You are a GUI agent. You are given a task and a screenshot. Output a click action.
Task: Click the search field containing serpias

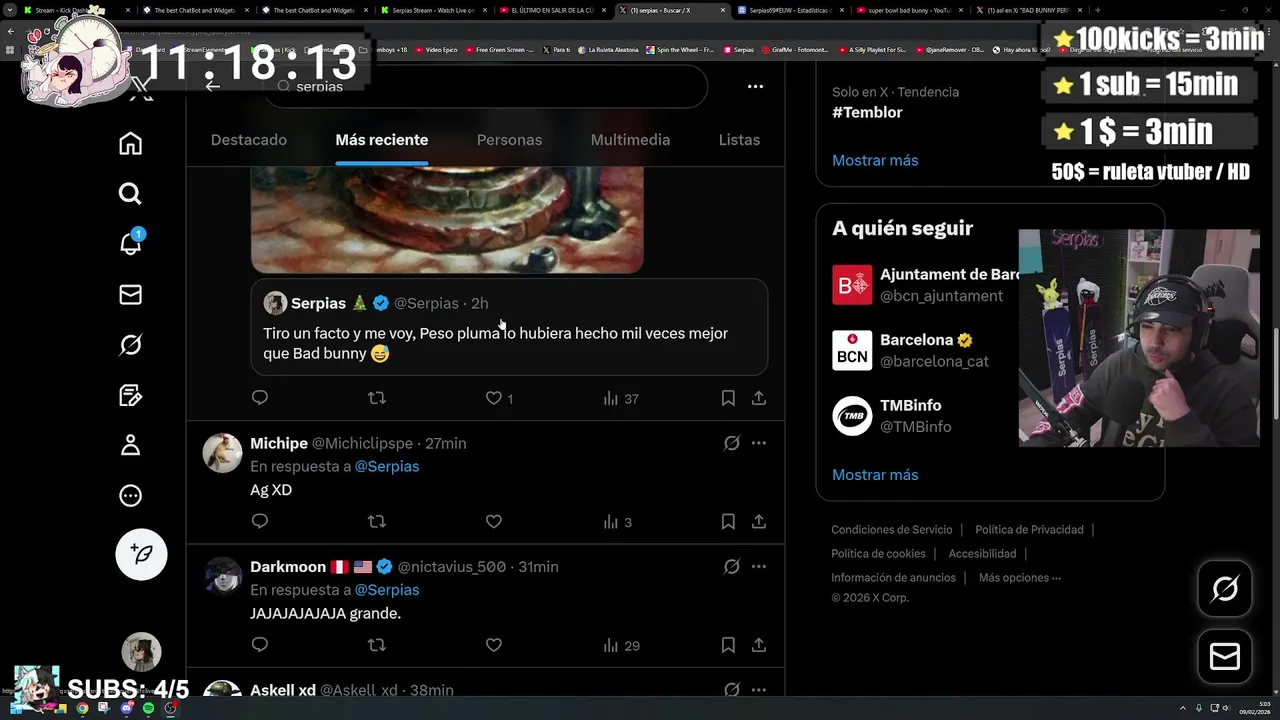[486, 87]
